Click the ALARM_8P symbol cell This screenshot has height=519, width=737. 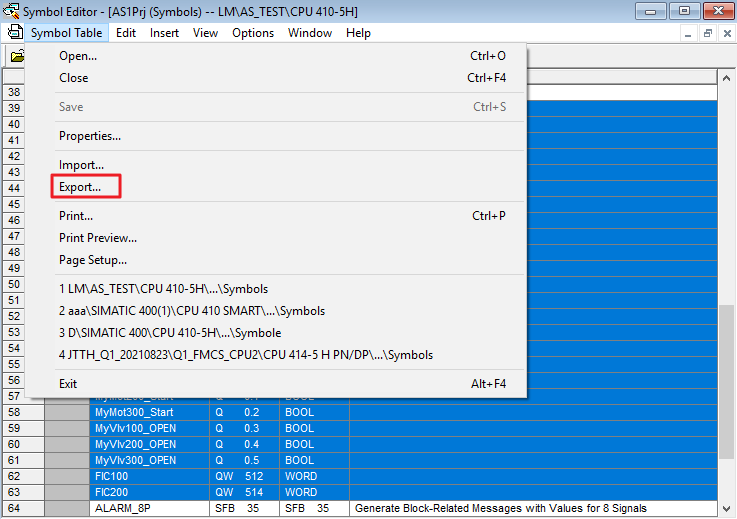pos(149,508)
